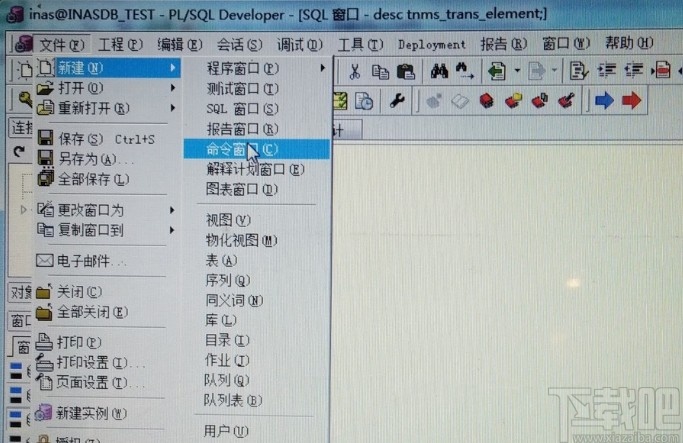Click the blue right arrow icon
The image size is (683, 443).
tap(604, 101)
